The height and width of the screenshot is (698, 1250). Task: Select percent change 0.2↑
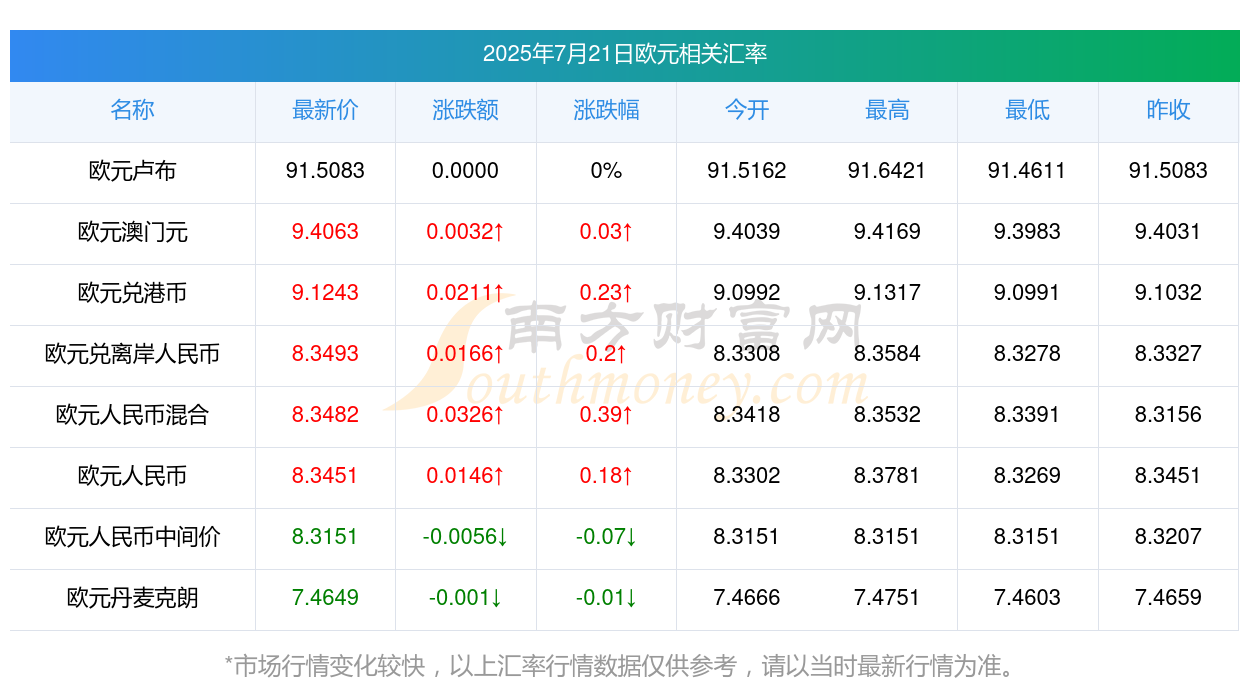606,354
